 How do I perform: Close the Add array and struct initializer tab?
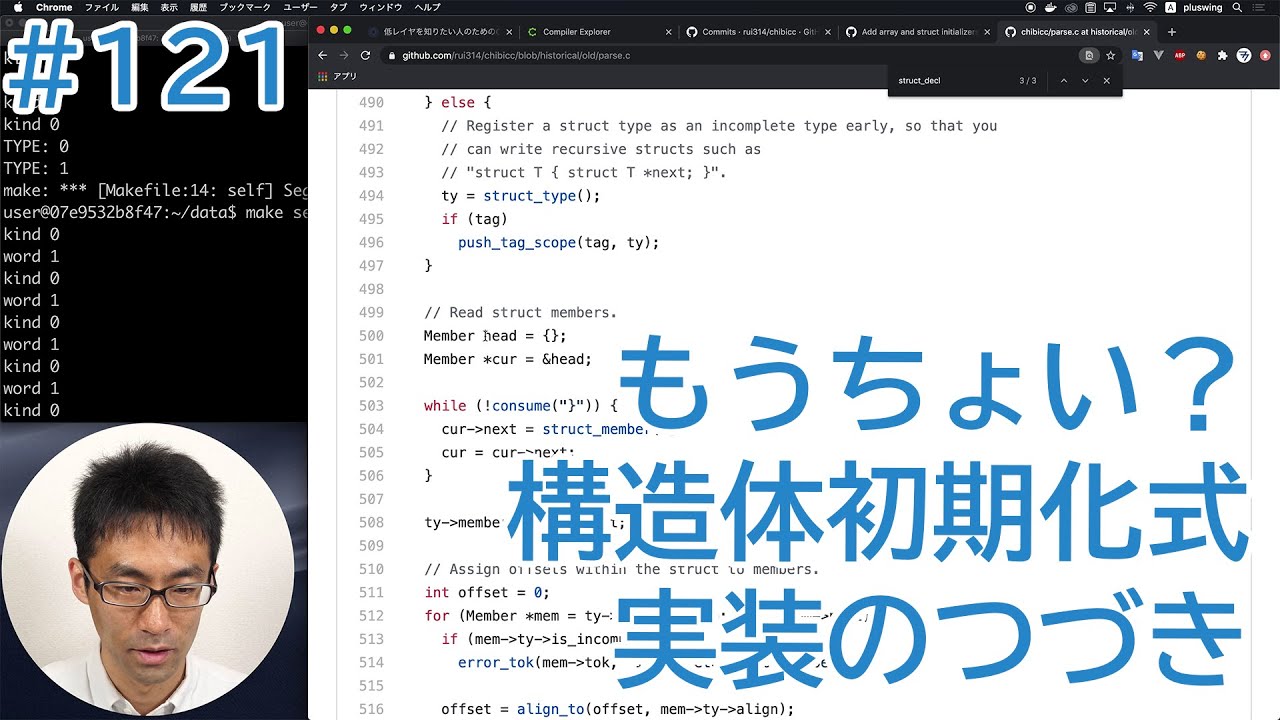(x=986, y=32)
